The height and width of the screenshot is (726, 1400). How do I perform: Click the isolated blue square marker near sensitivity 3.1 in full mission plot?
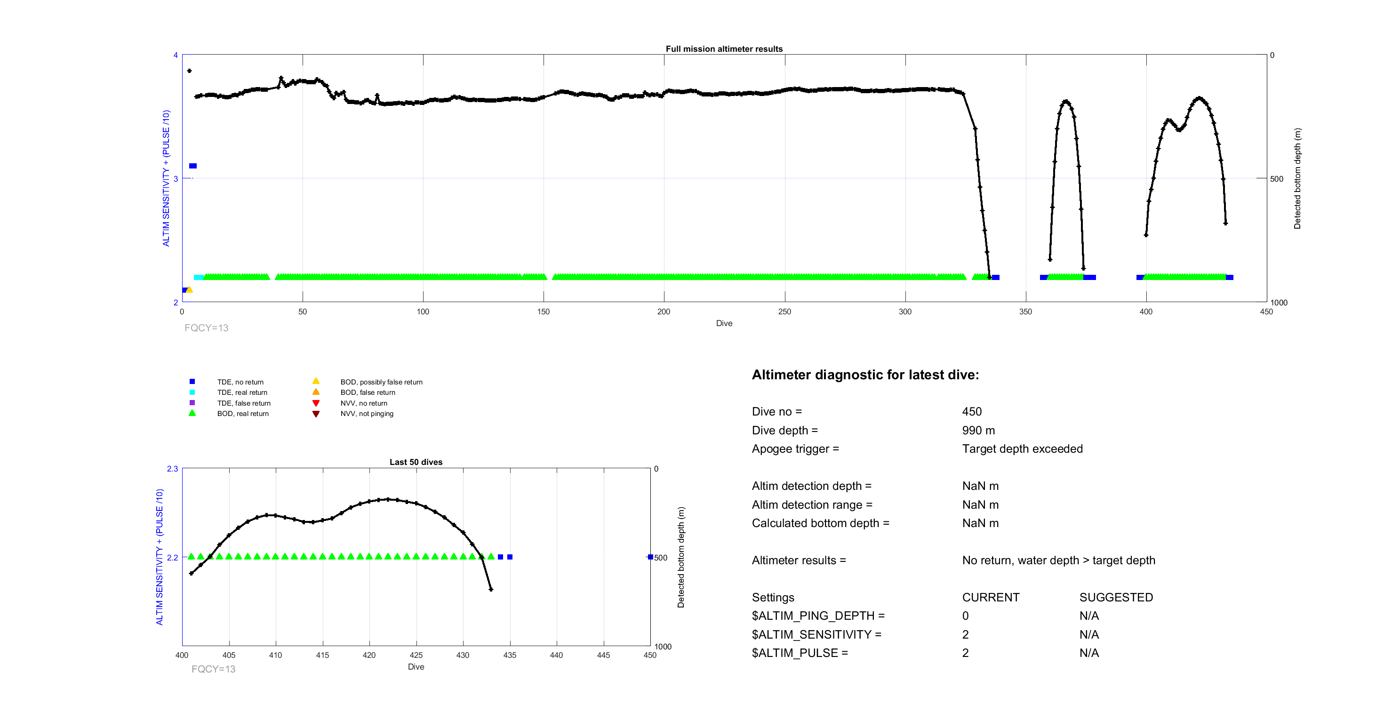pyautogui.click(x=193, y=166)
